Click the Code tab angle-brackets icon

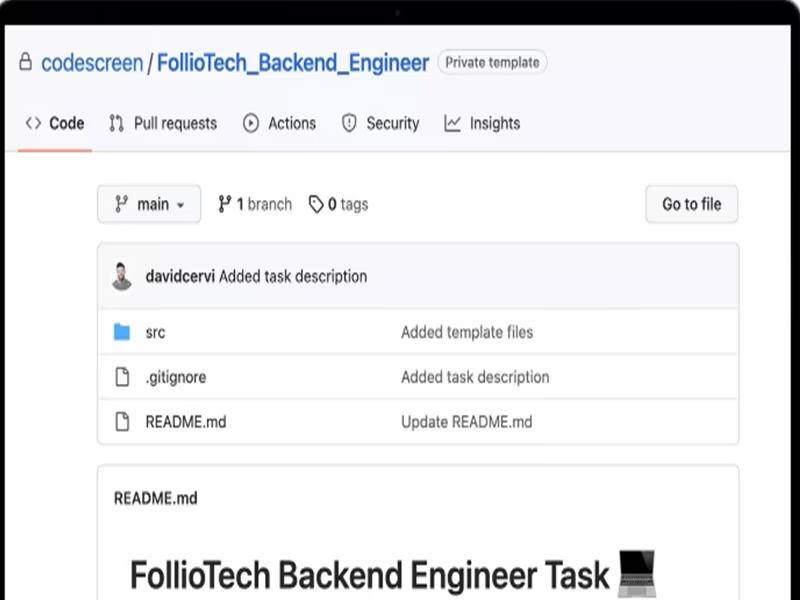pyautogui.click(x=33, y=123)
